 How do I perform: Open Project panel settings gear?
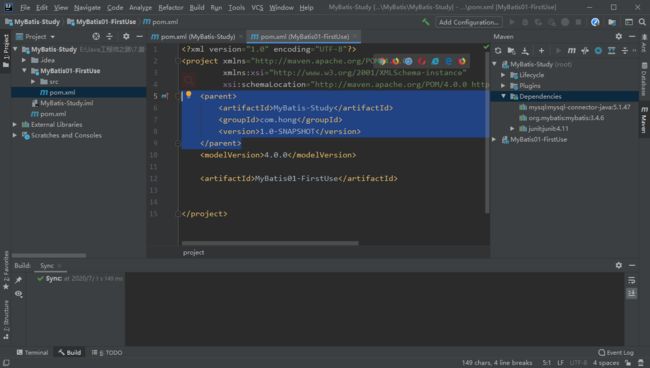click(126, 36)
